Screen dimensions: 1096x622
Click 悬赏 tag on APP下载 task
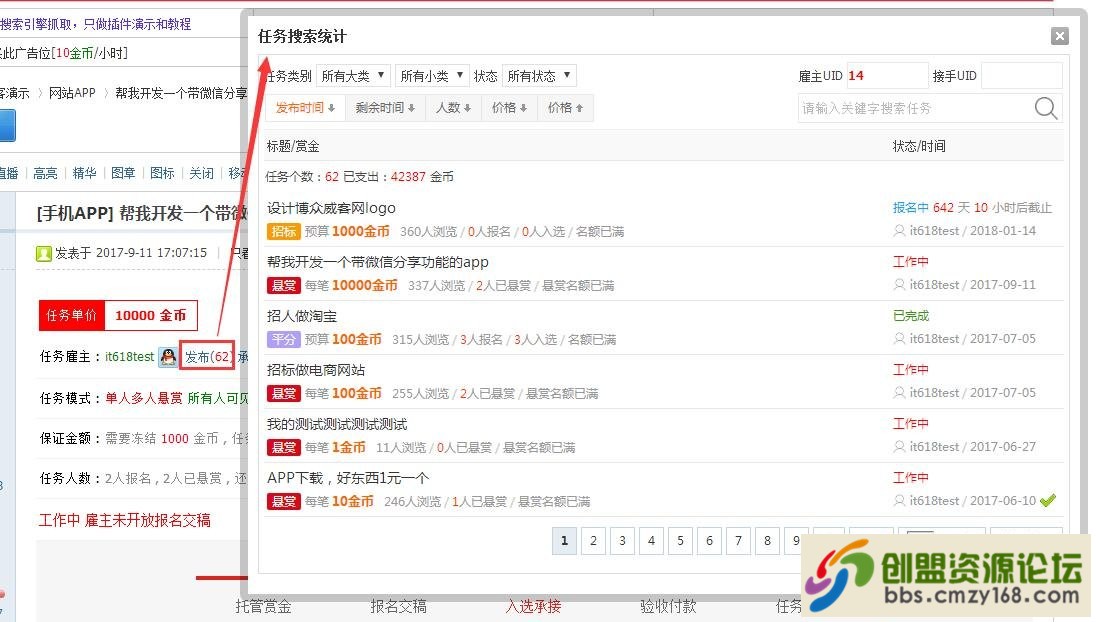click(x=283, y=501)
